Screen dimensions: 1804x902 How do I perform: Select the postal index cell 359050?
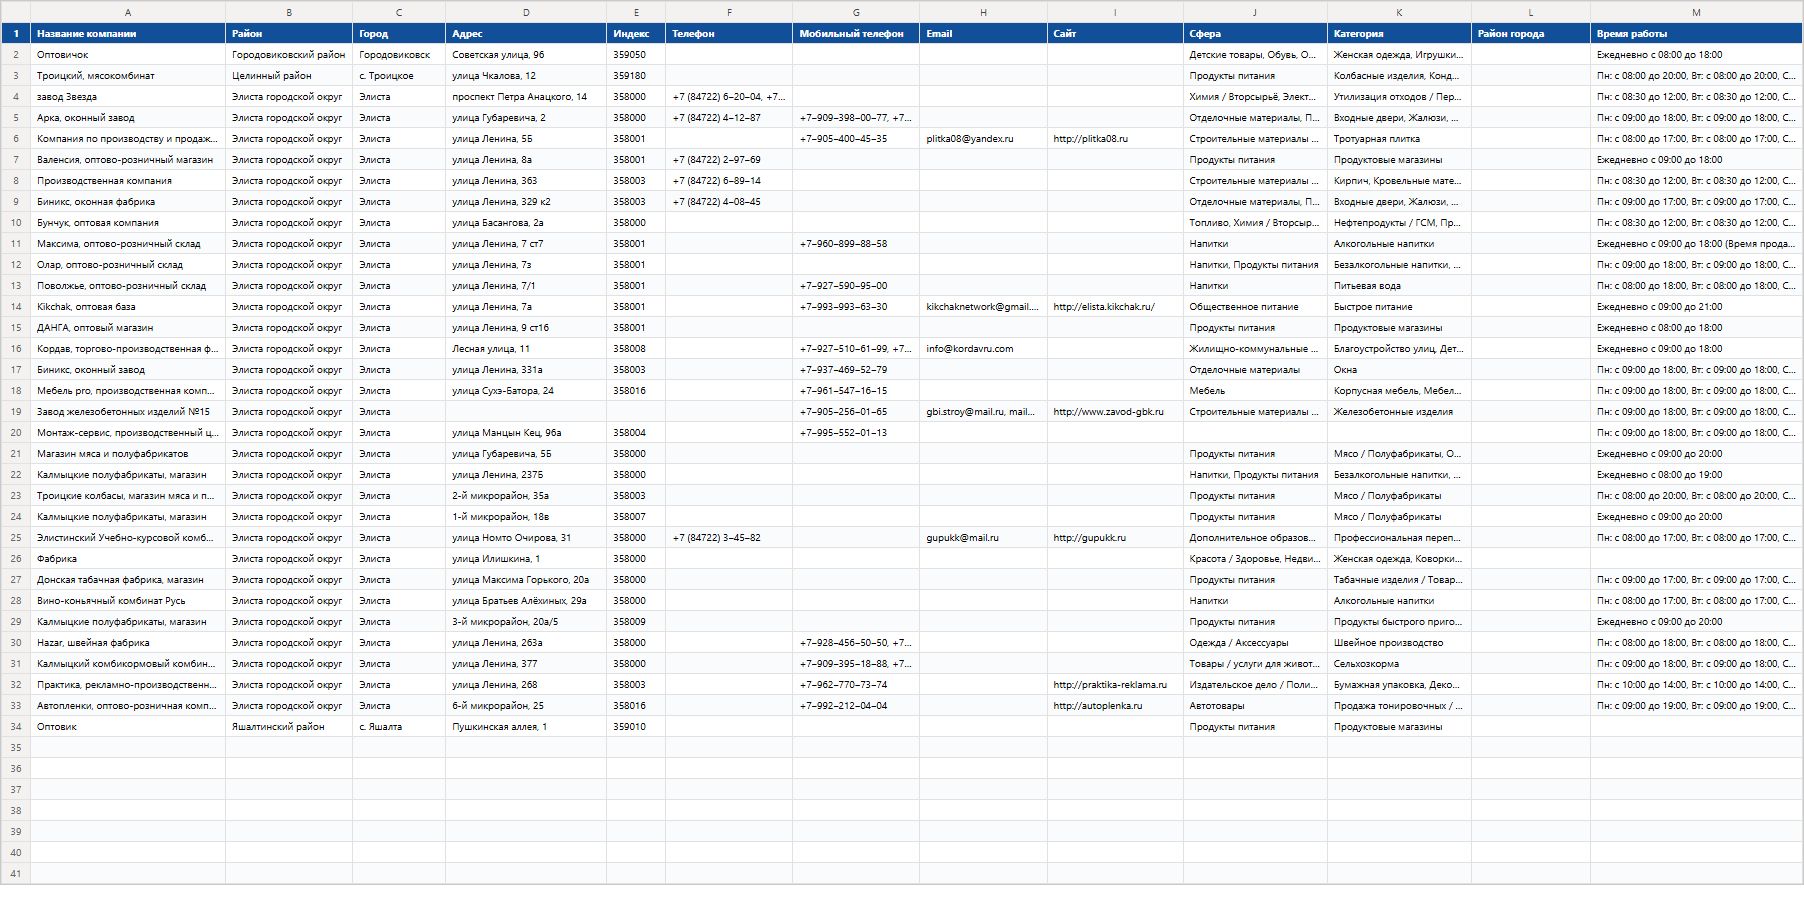click(636, 55)
